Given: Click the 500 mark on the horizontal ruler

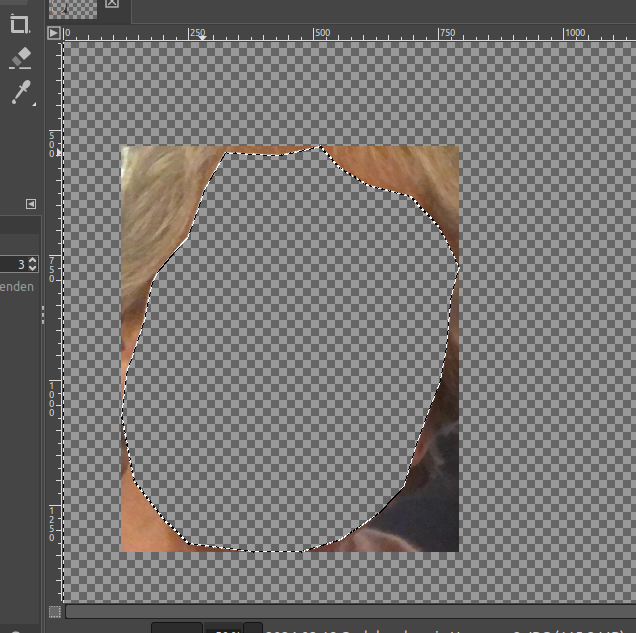Looking at the screenshot, I should point(321,33).
